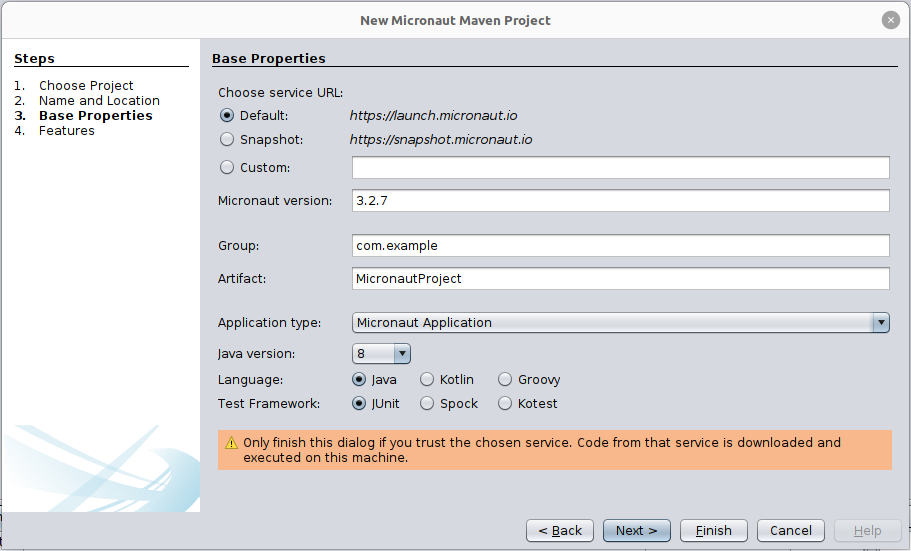
Task: Choose the Custom service URL radio button
Action: (x=227, y=167)
